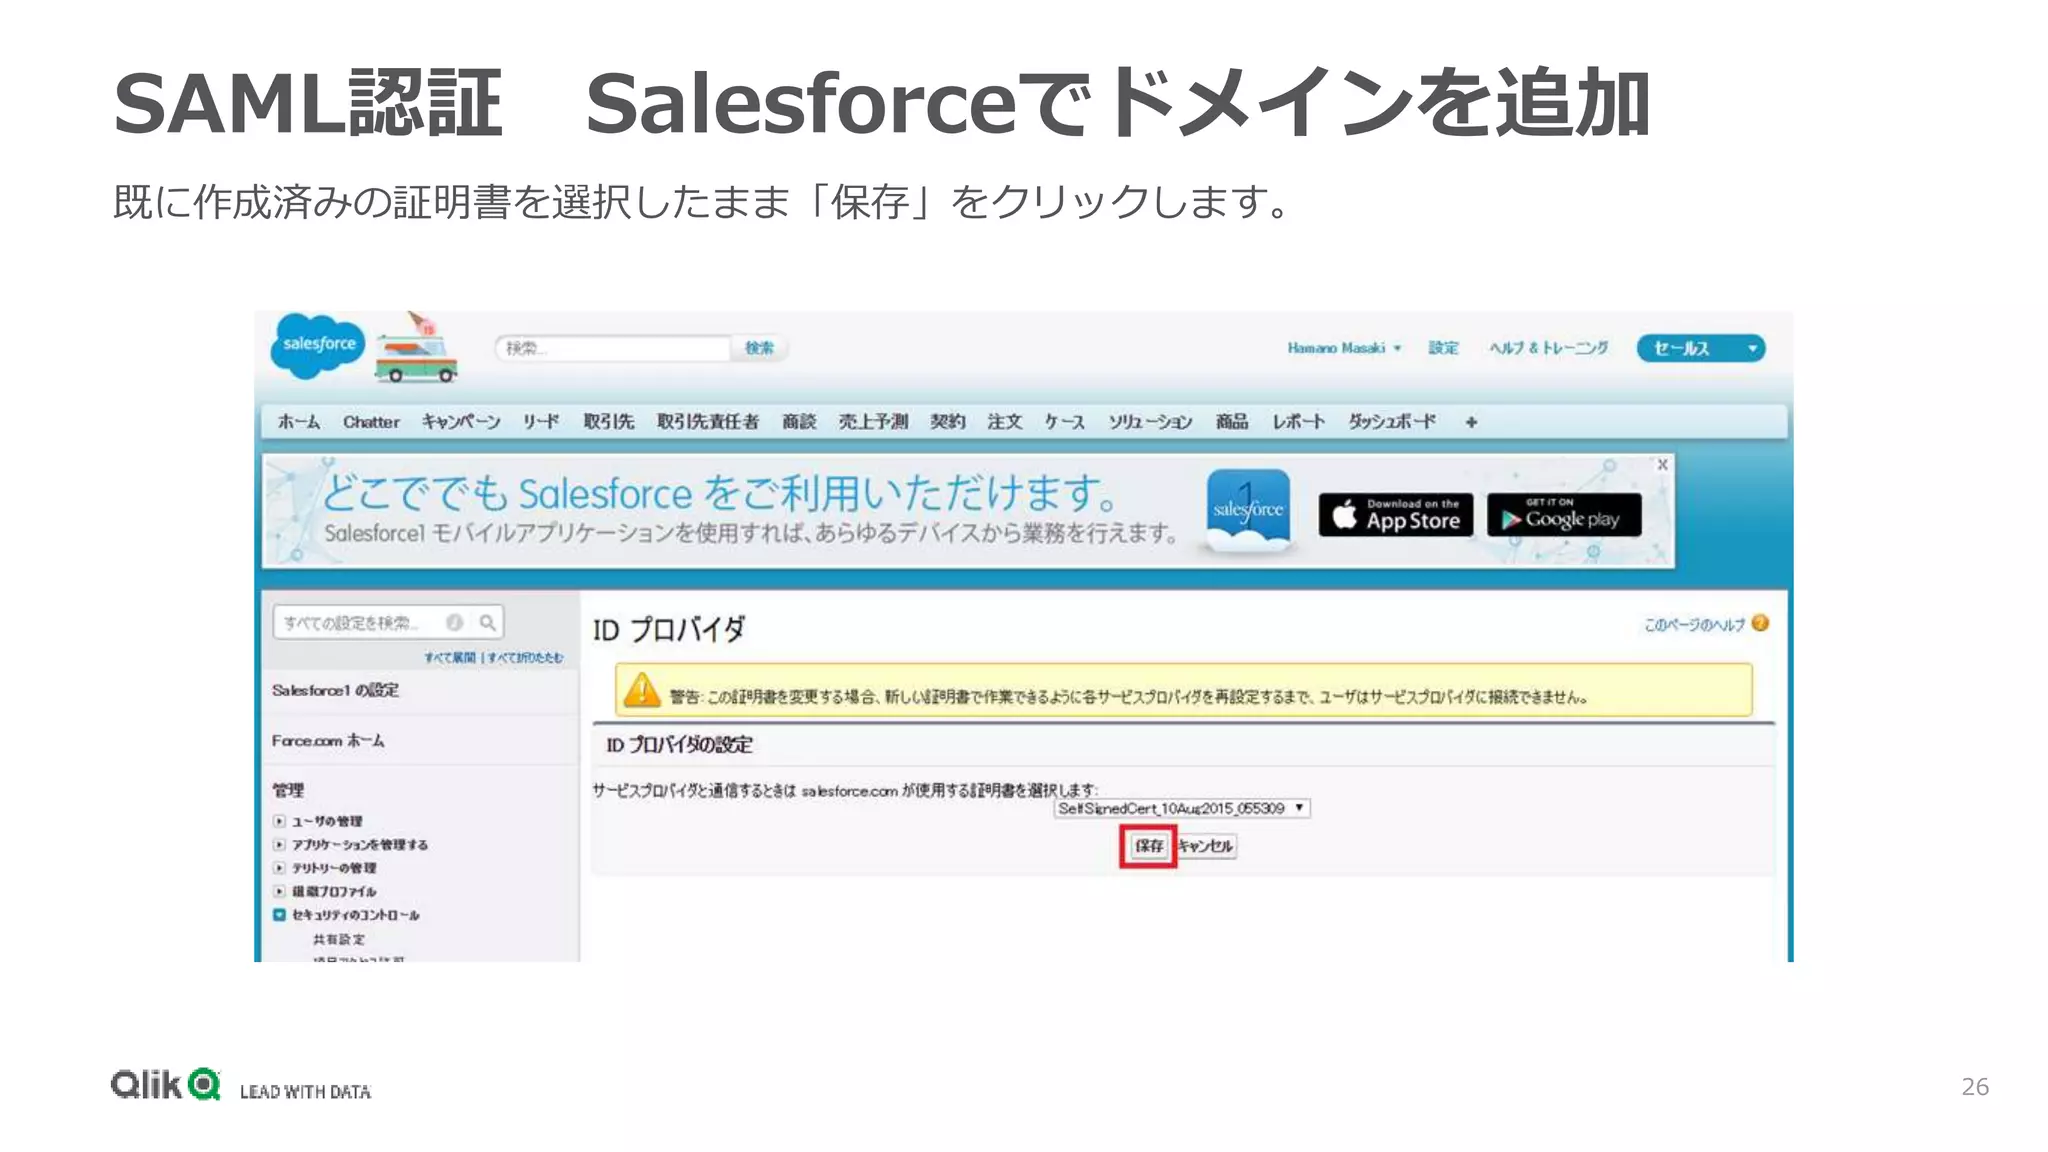Open the Salesforce1 app icon in banner
The image size is (2048, 1152).
pyautogui.click(x=1247, y=510)
